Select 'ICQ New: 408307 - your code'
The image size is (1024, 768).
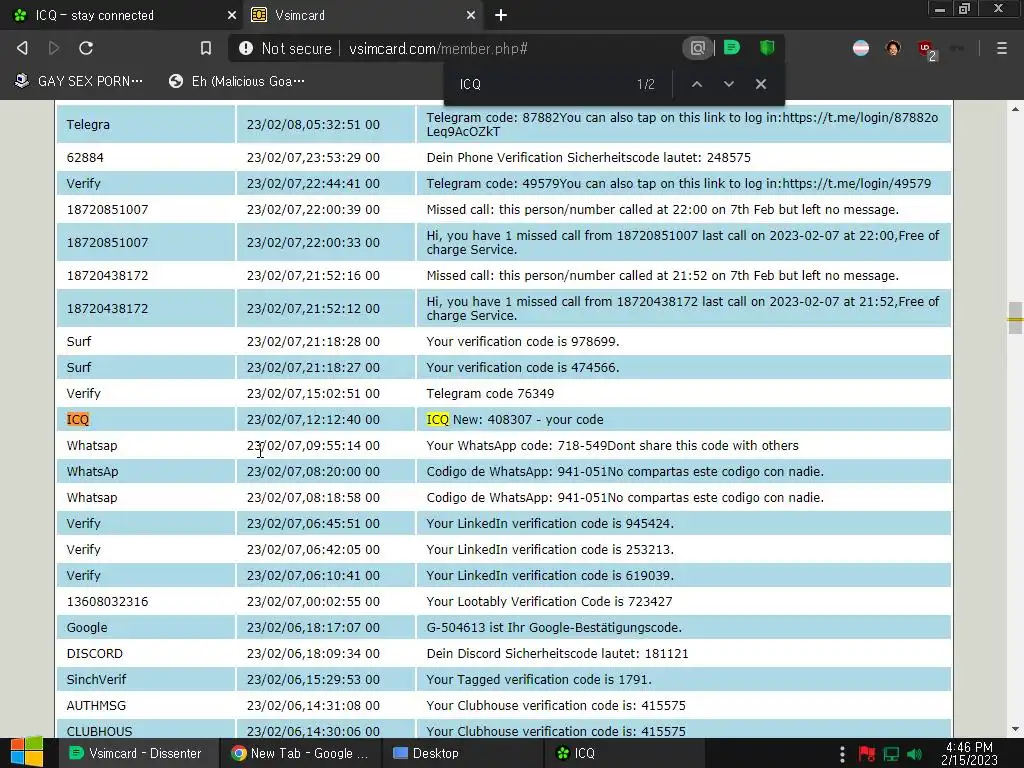pyautogui.click(x=515, y=419)
